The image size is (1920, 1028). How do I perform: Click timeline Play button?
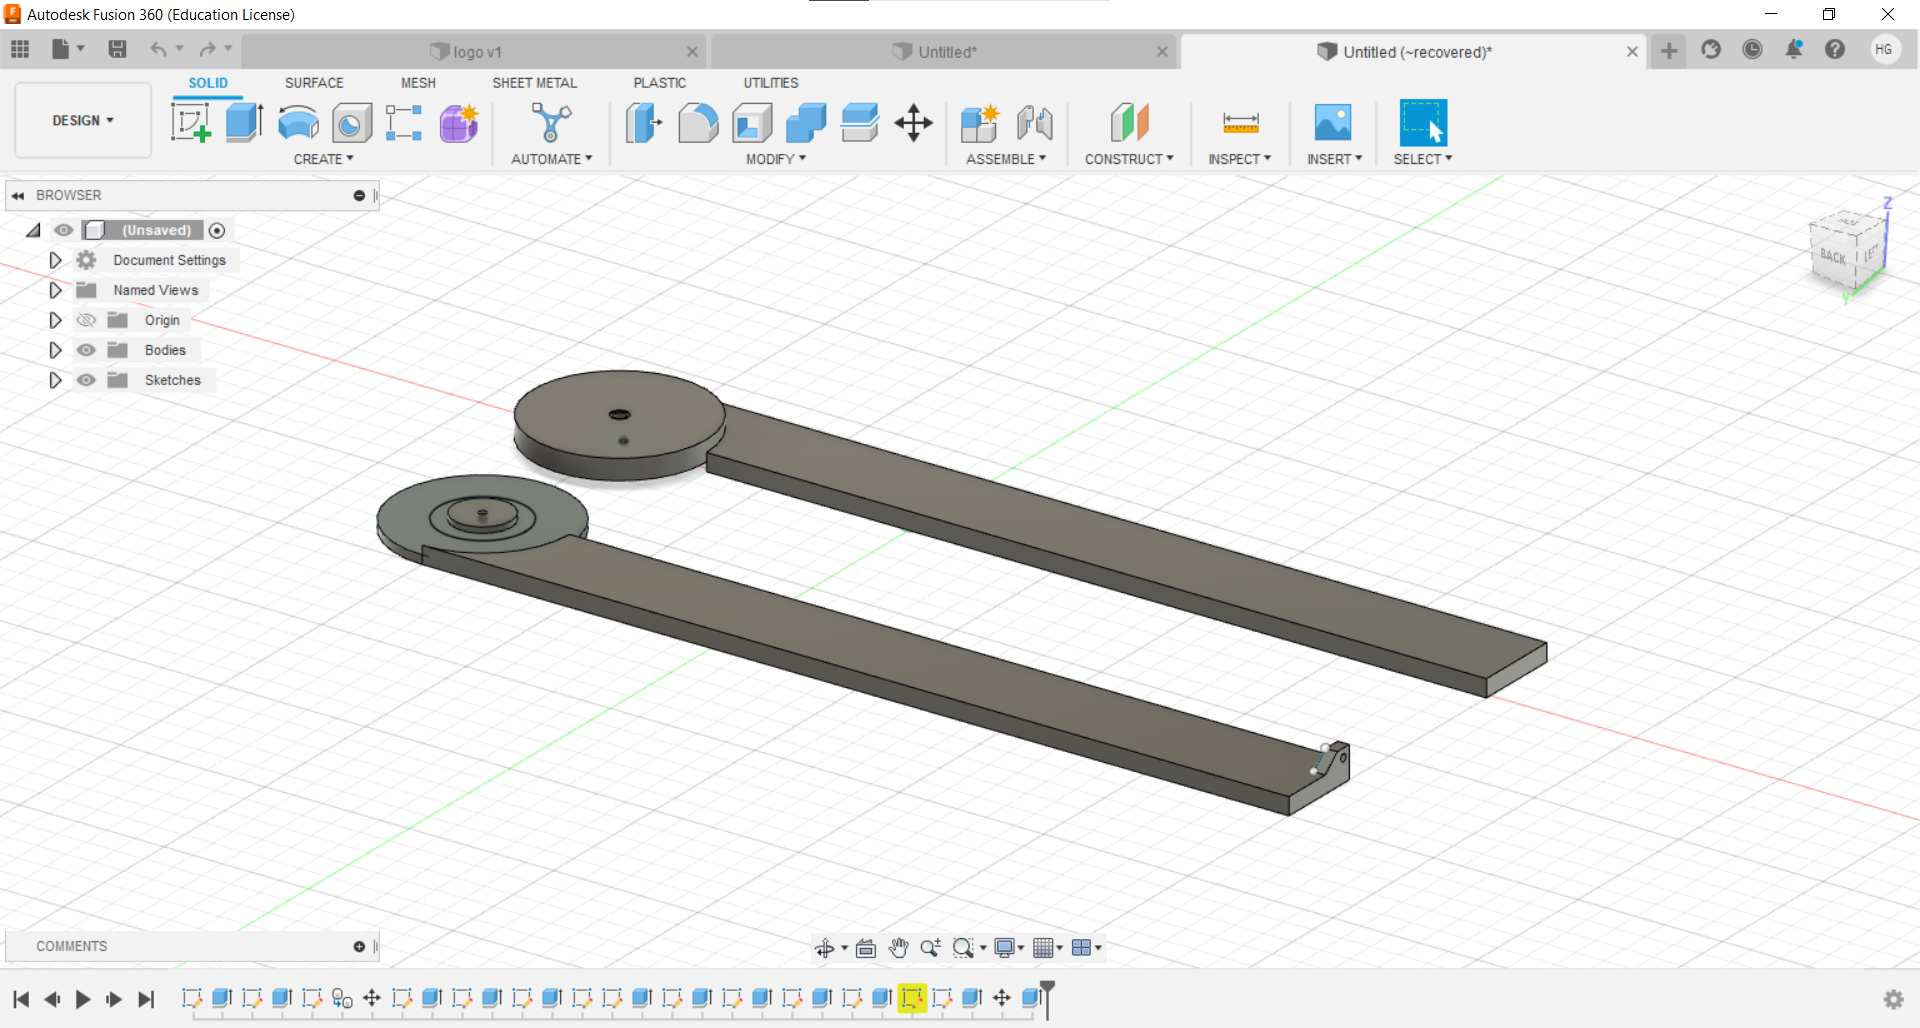point(83,999)
